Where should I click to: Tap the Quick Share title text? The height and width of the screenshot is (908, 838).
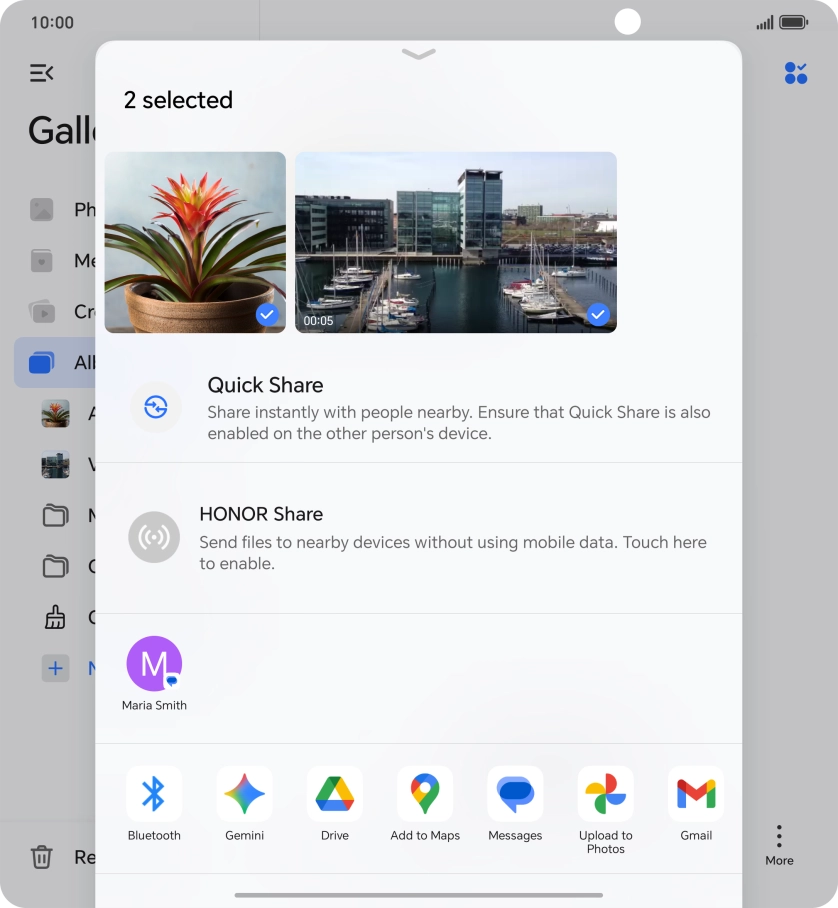tap(265, 385)
